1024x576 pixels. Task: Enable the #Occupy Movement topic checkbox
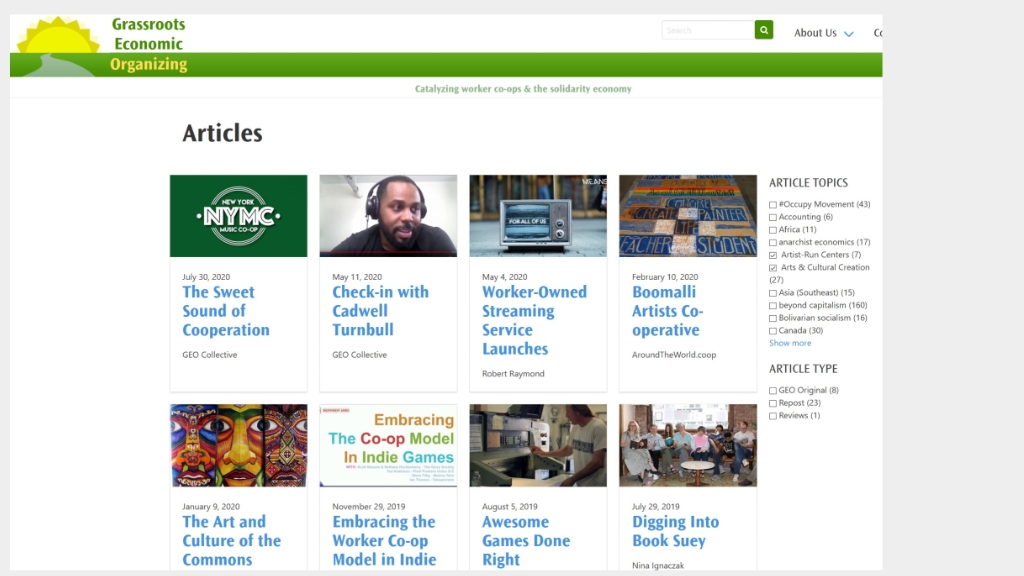tap(773, 205)
